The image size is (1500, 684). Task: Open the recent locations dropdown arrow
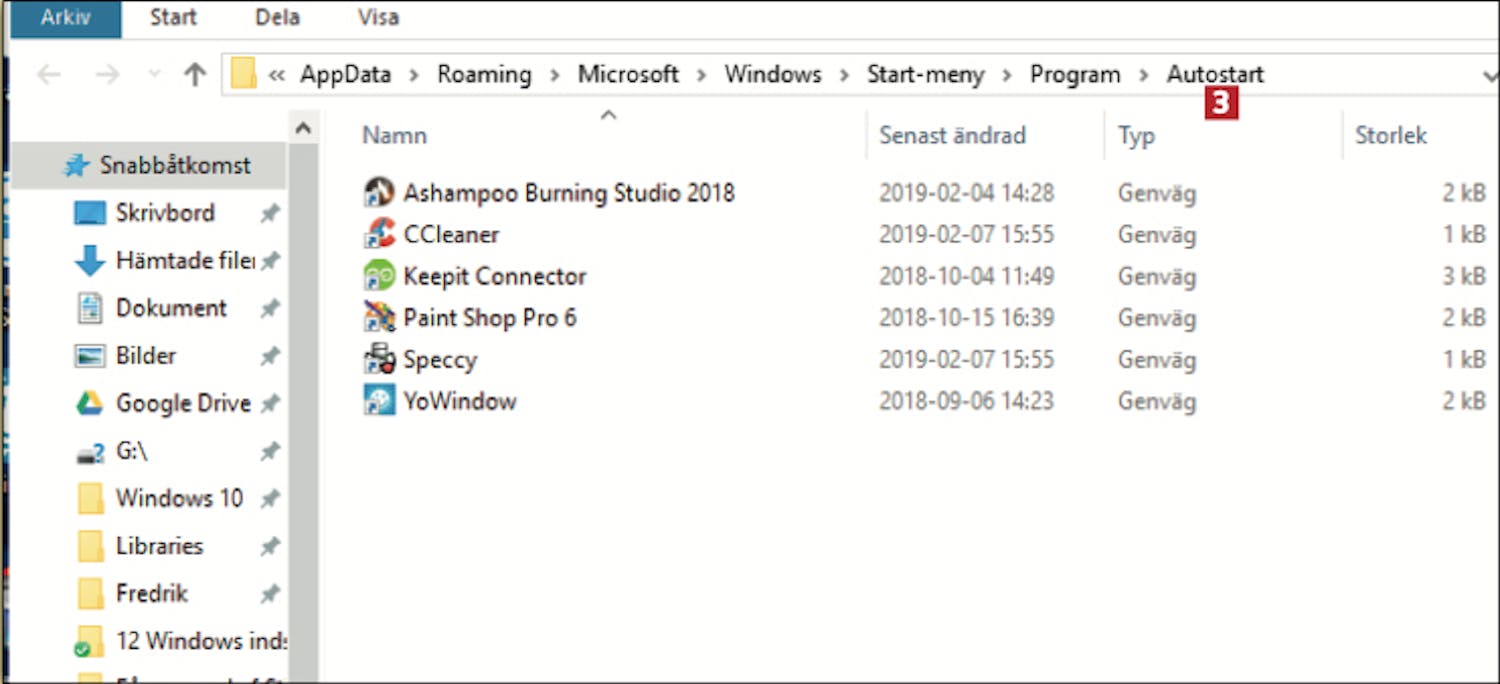click(x=154, y=75)
